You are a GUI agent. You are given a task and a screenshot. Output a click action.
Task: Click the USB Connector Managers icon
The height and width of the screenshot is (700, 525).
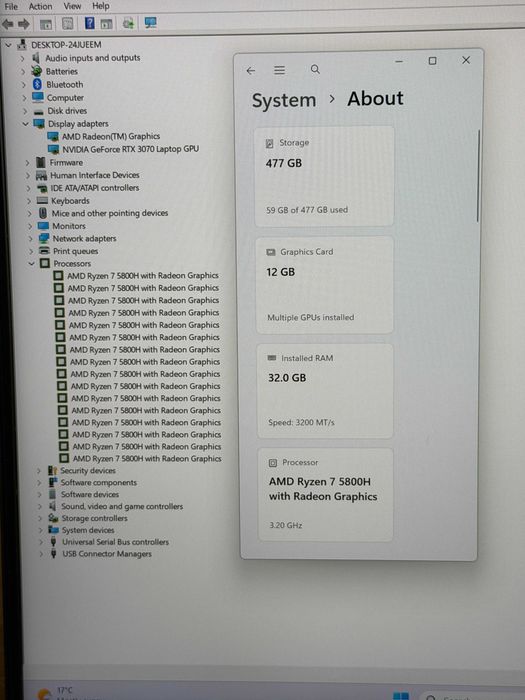click(x=54, y=554)
